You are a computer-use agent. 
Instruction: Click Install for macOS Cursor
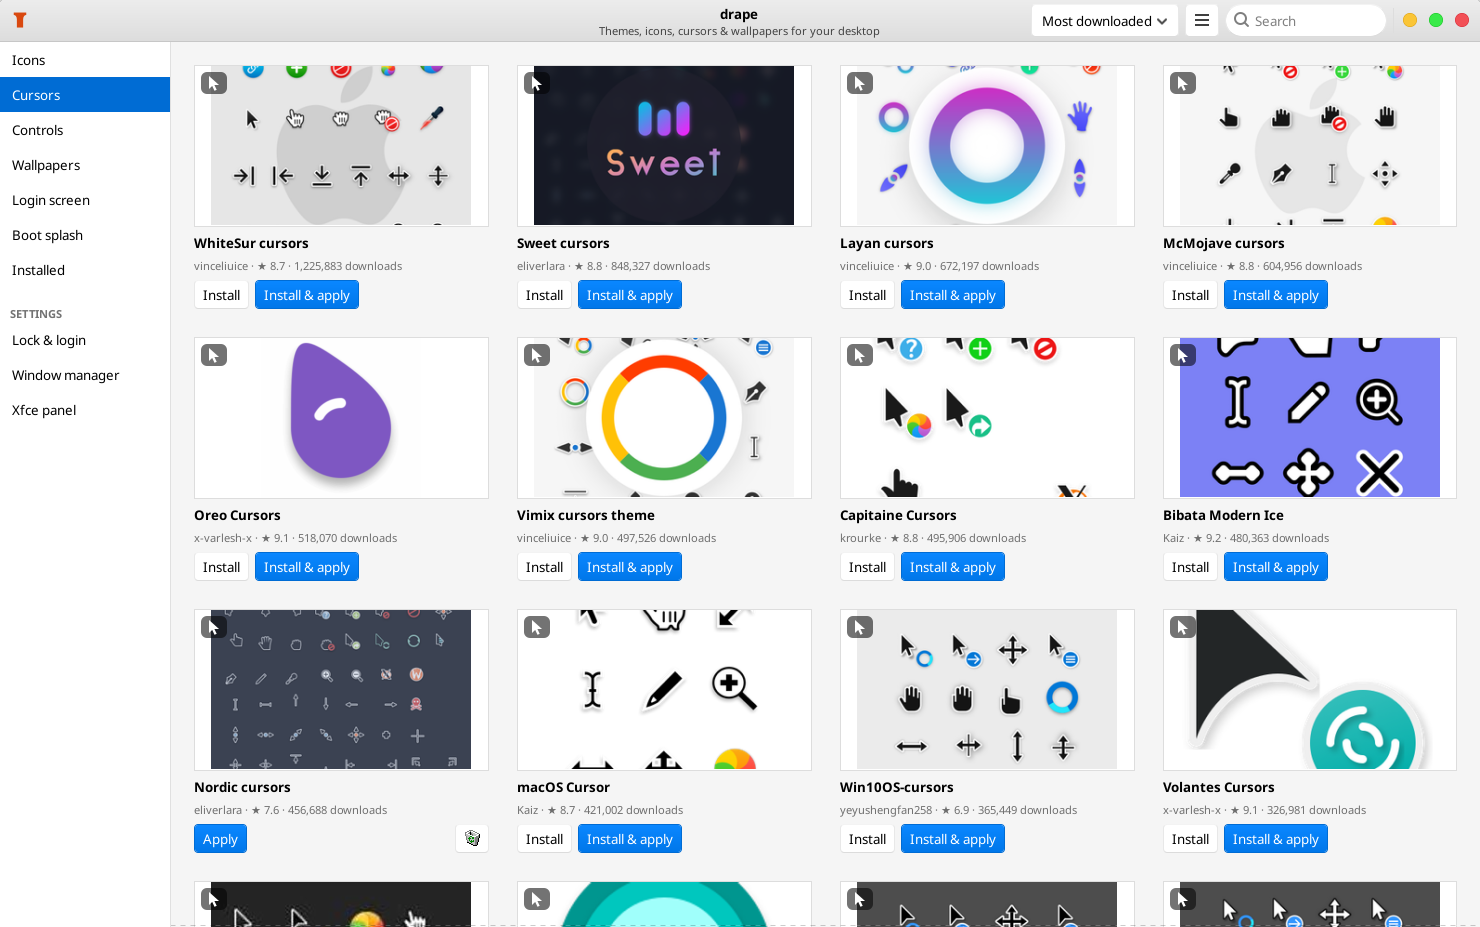[544, 839]
